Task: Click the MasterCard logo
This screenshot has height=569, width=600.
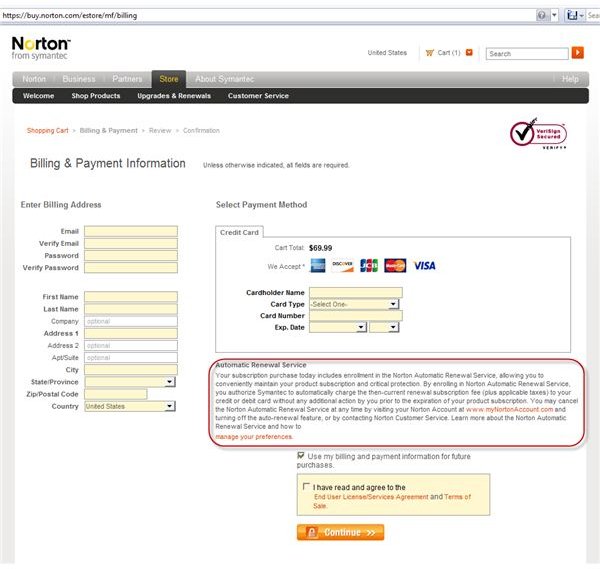Action: pyautogui.click(x=395, y=266)
